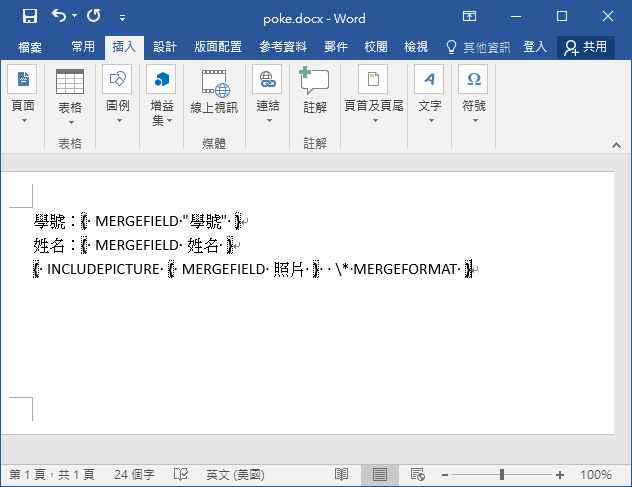Image resolution: width=632 pixels, height=487 pixels.
Task: Click the \* MERGEFORMAT switch text
Action: click(395, 269)
